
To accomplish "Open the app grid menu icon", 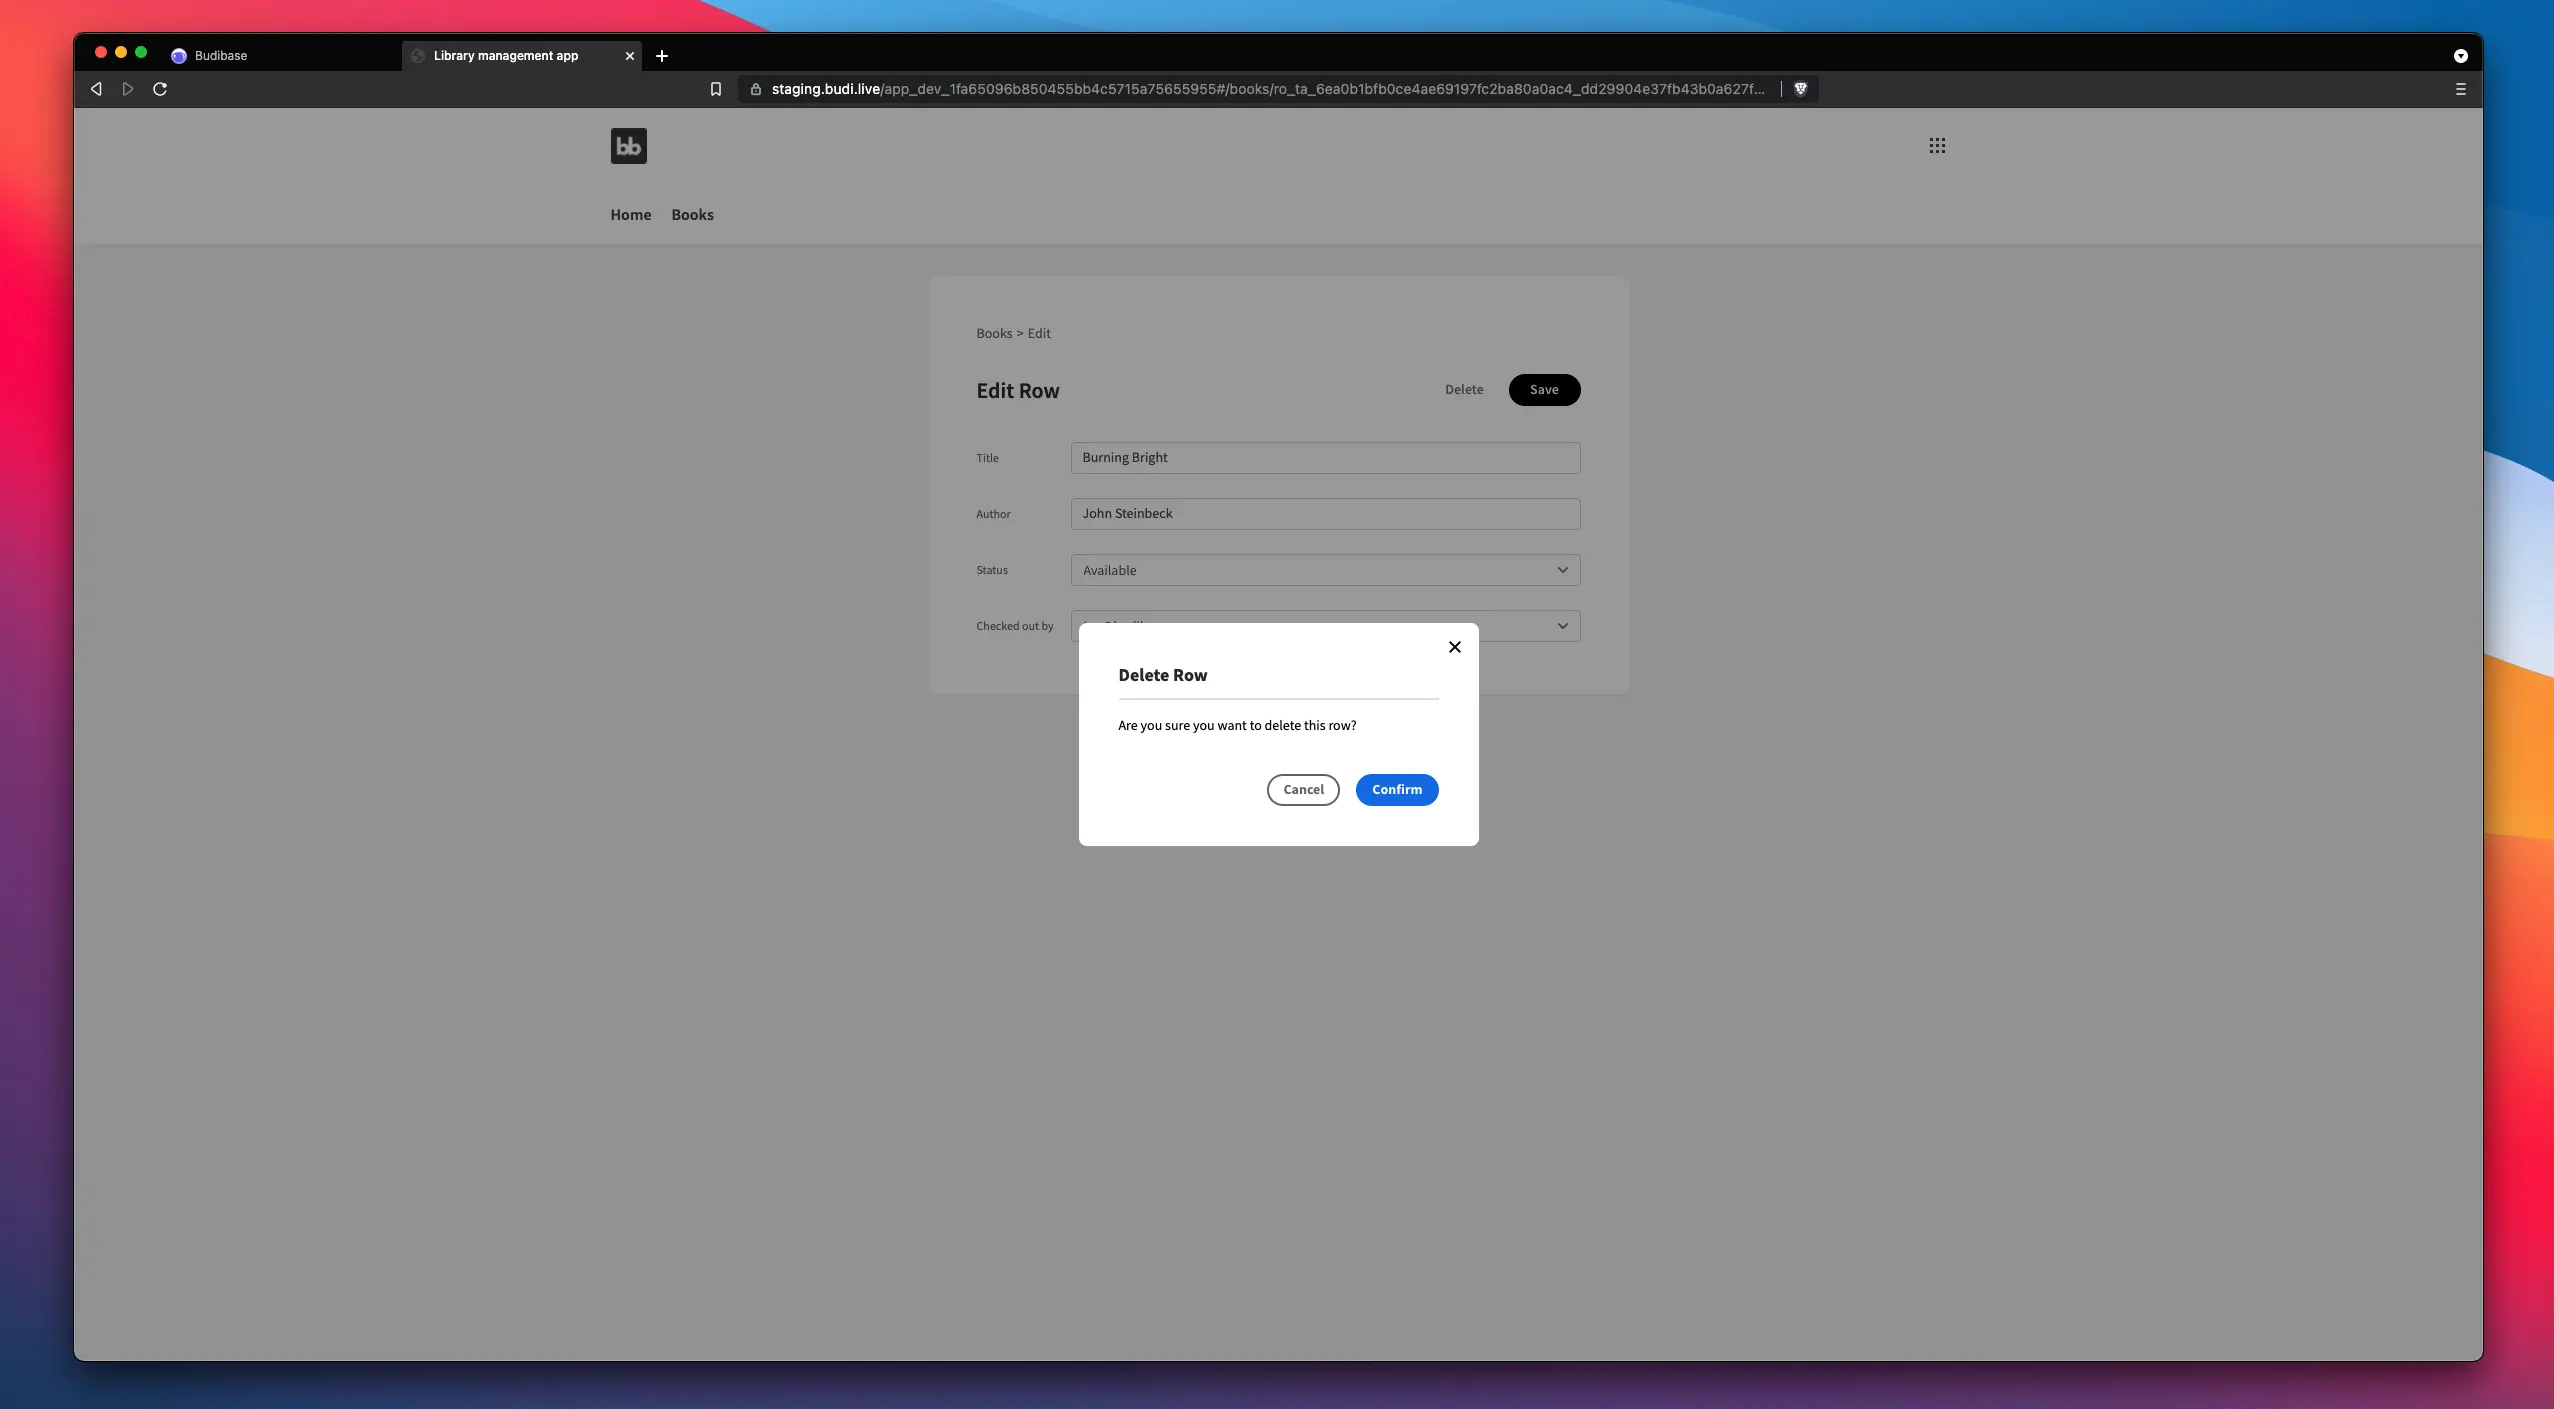I will pos(1936,146).
